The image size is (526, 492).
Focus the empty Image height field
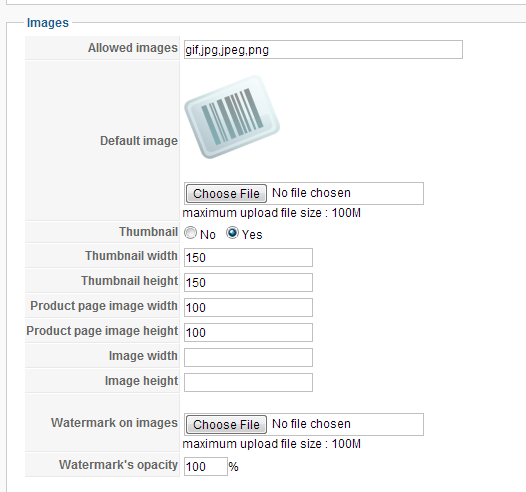click(x=248, y=382)
